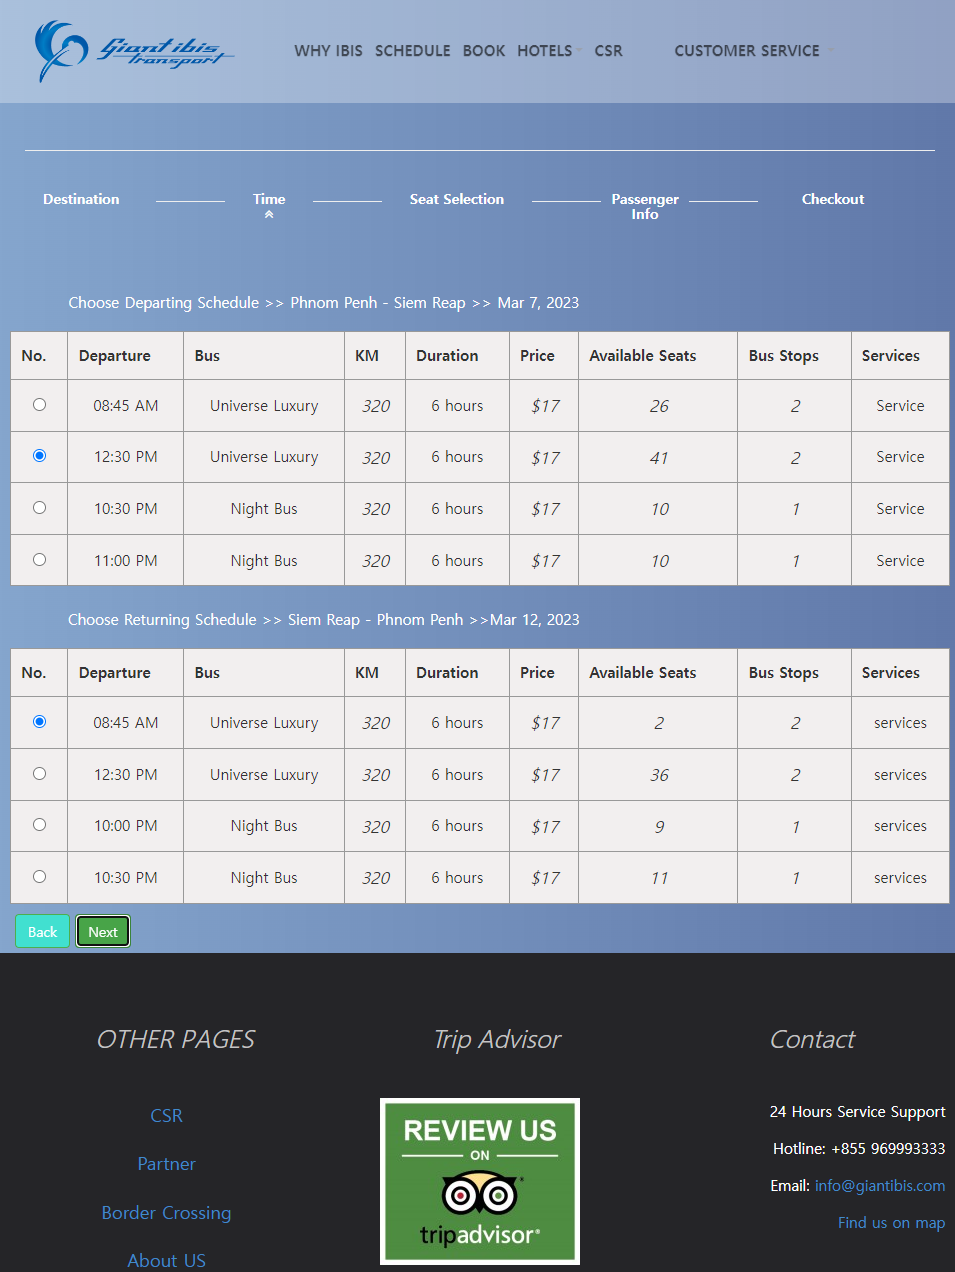Go to the Seat Selection step
The image size is (955, 1272).
coord(457,199)
